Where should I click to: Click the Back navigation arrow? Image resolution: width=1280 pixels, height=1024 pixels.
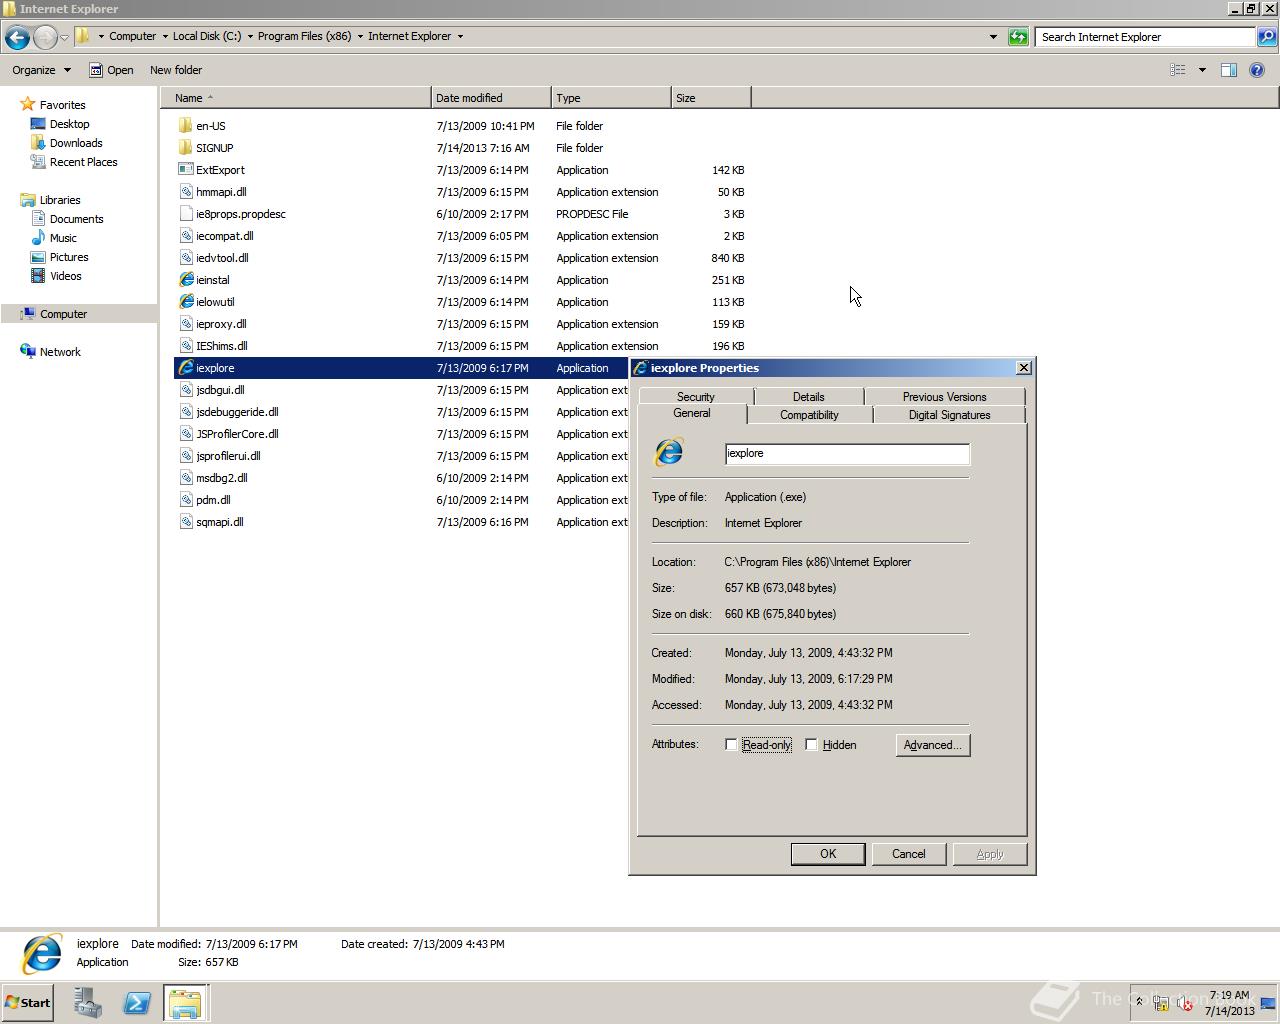coord(17,37)
